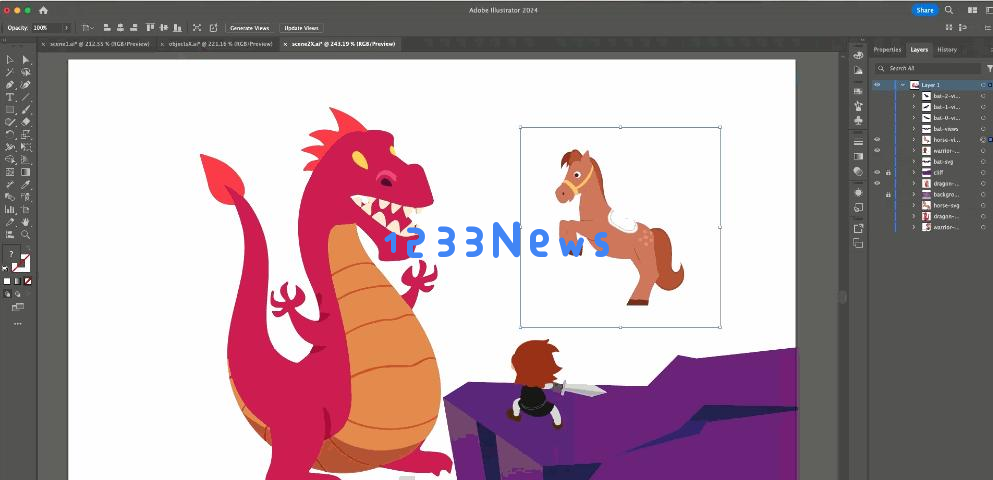Pick the Hand tool
The height and width of the screenshot is (480, 993).
click(26, 222)
